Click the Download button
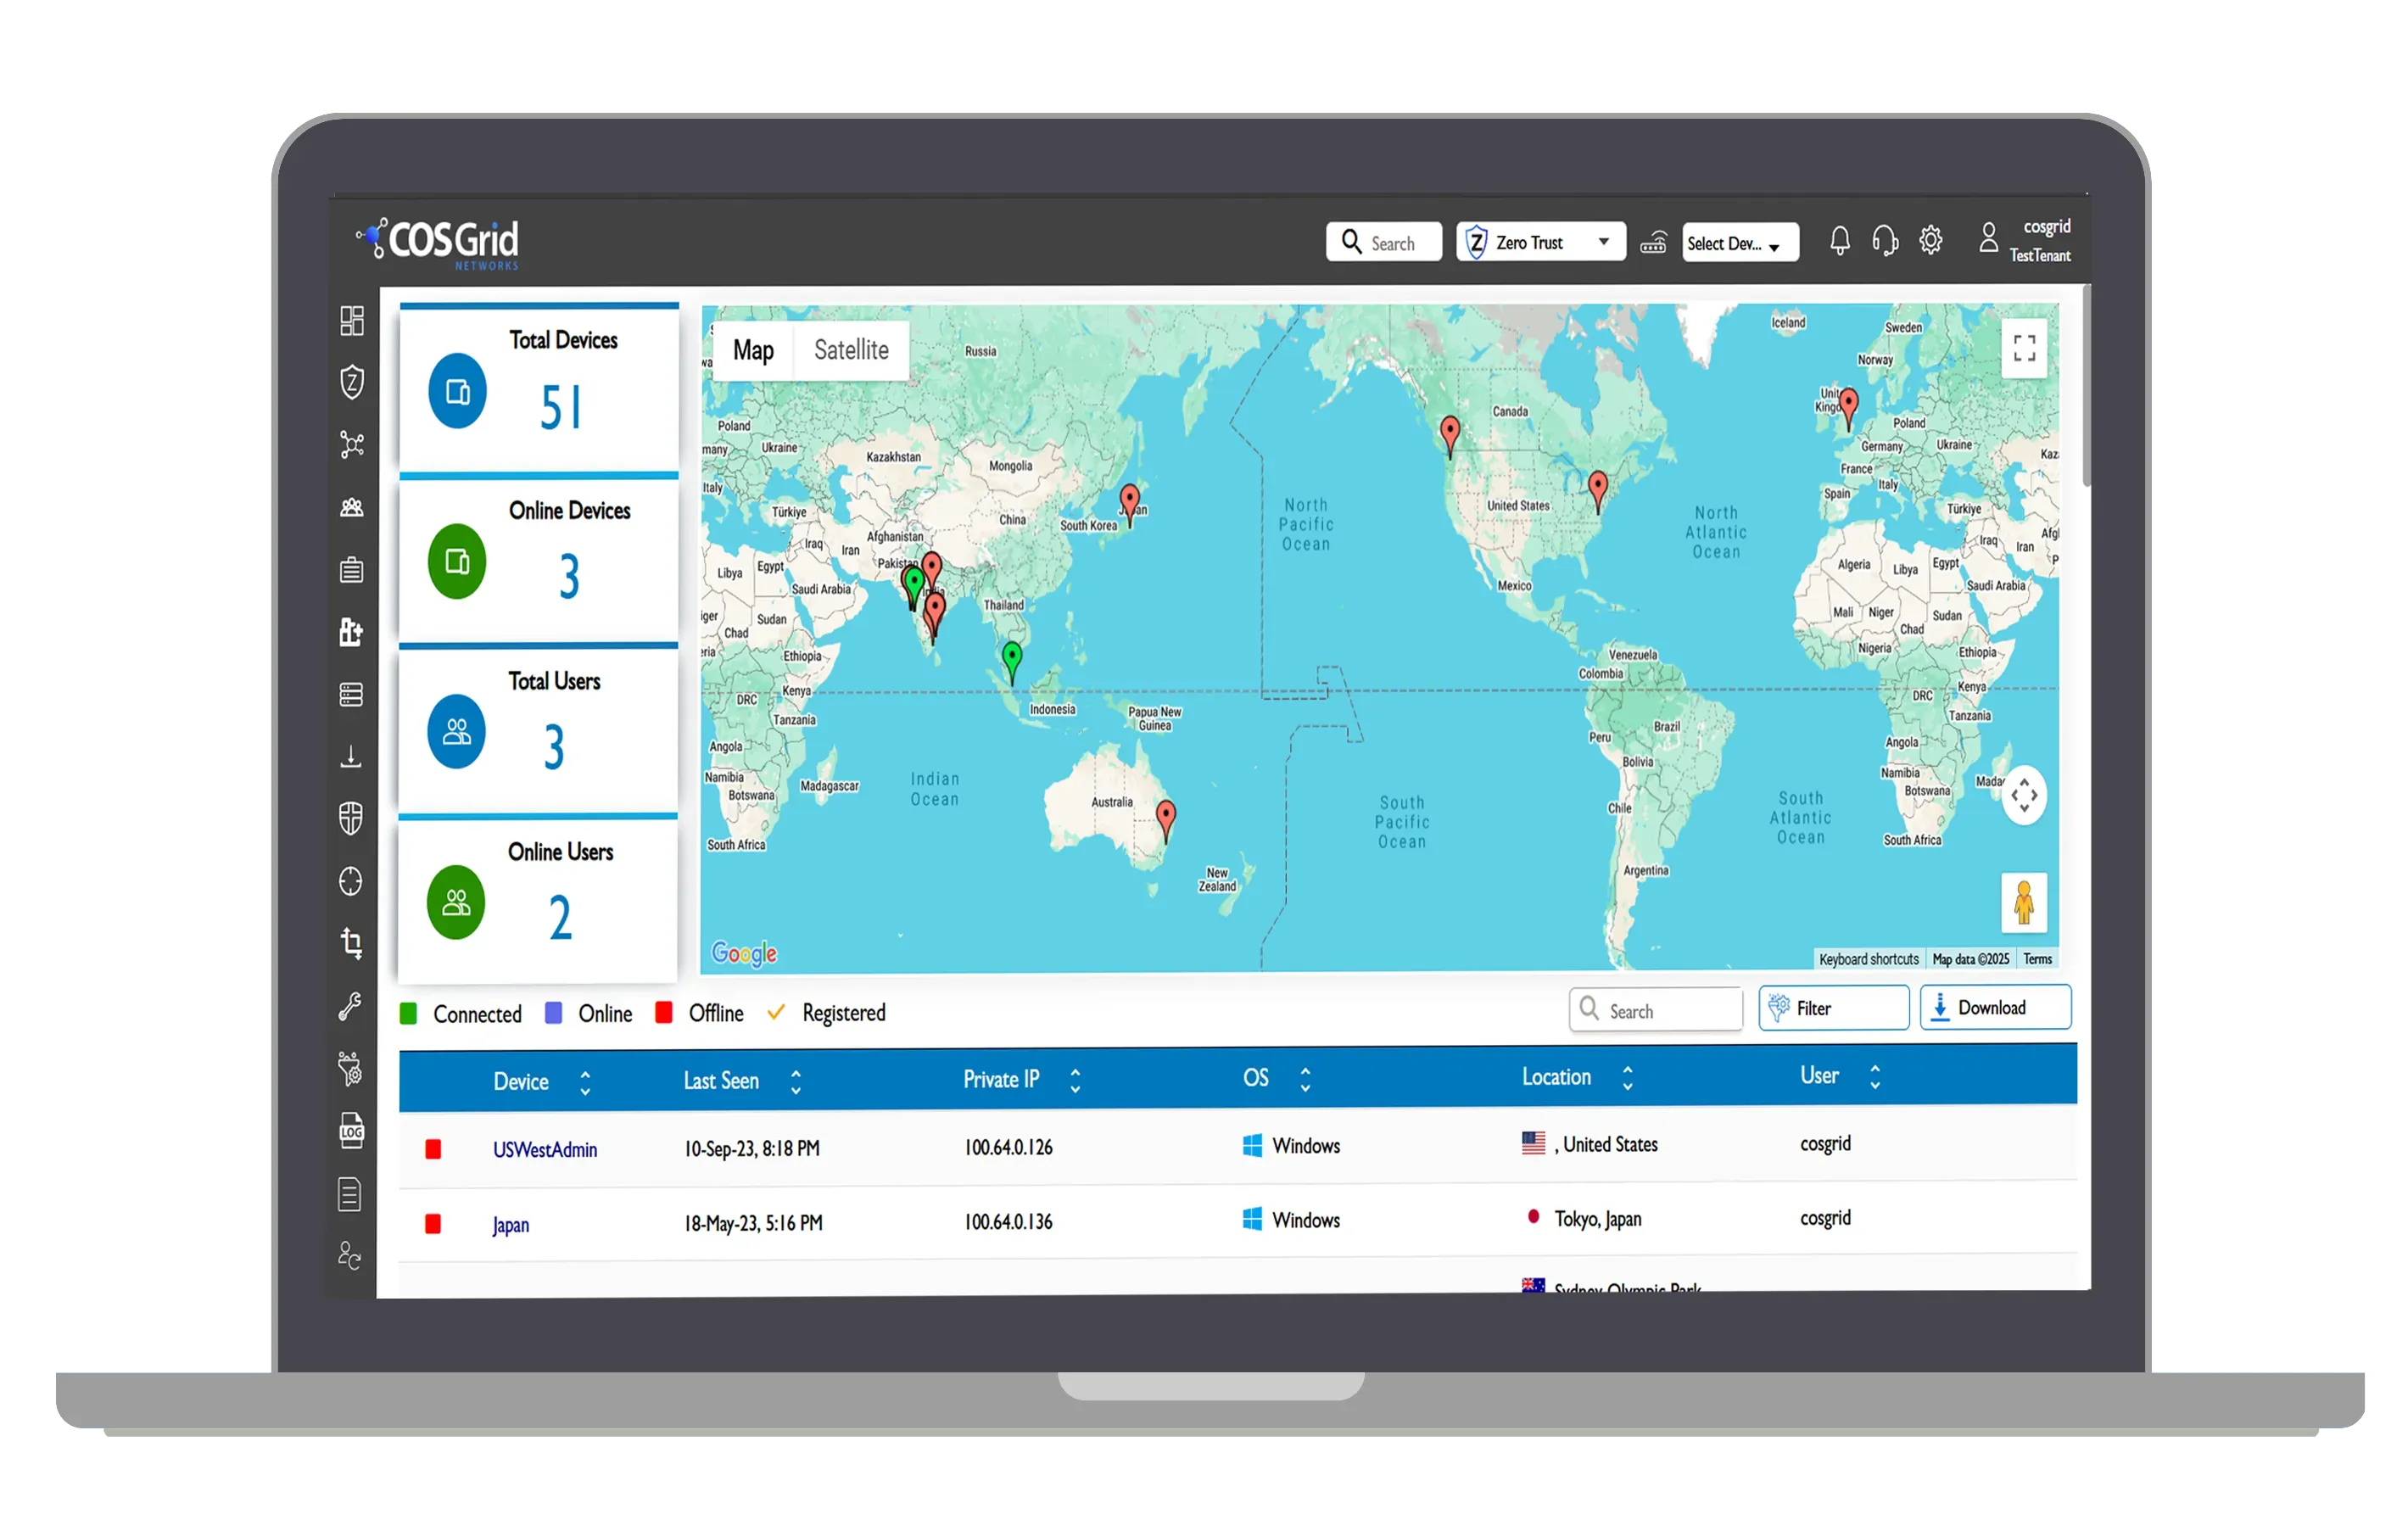Screen dimensions: 2408x1514 point(1994,1008)
